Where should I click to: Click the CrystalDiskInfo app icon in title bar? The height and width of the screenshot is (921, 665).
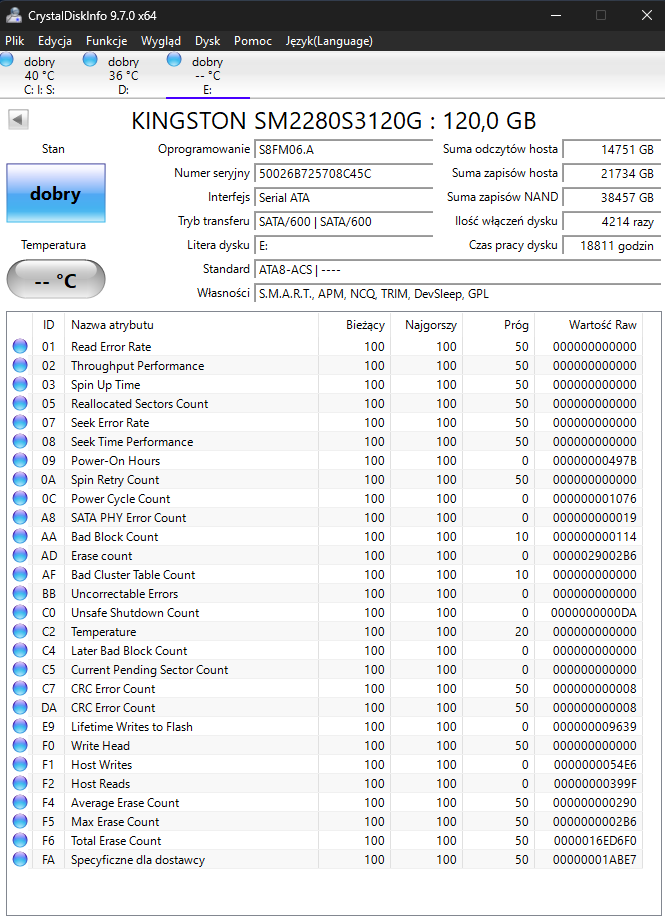tap(14, 15)
